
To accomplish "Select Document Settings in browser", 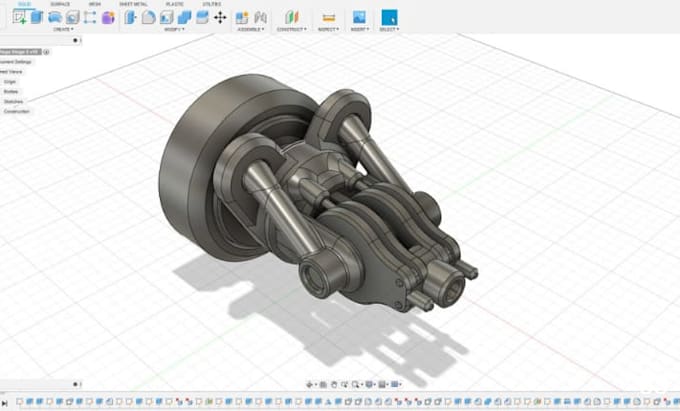I will [16, 62].
